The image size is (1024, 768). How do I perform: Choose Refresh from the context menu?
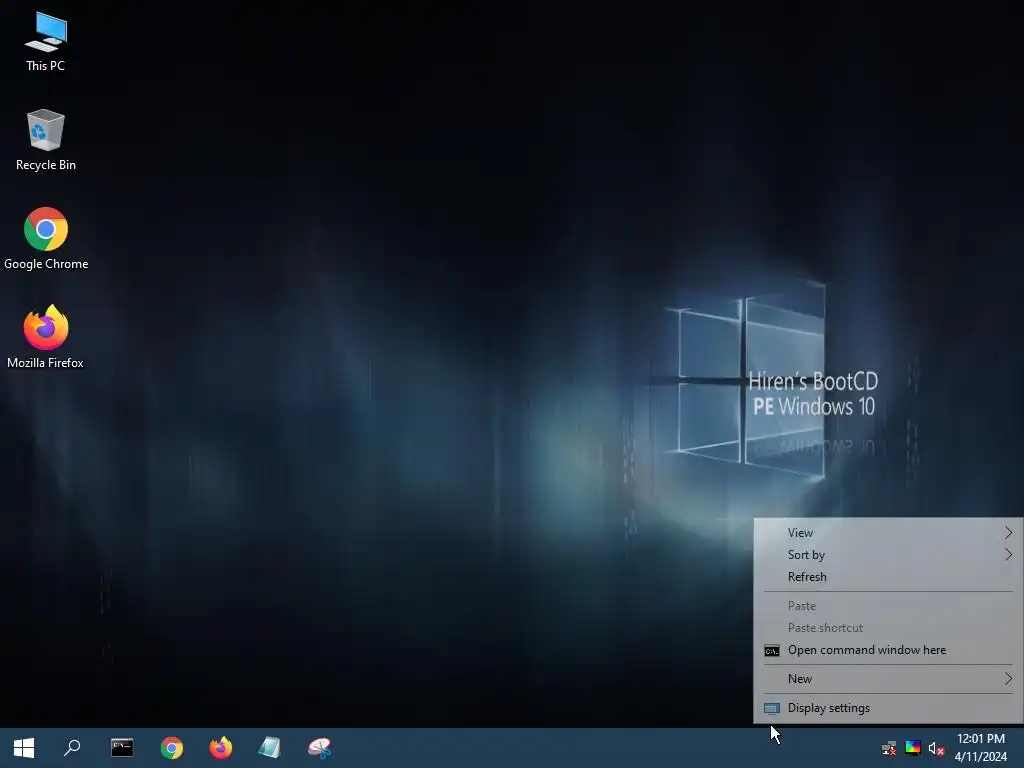pyautogui.click(x=888, y=577)
